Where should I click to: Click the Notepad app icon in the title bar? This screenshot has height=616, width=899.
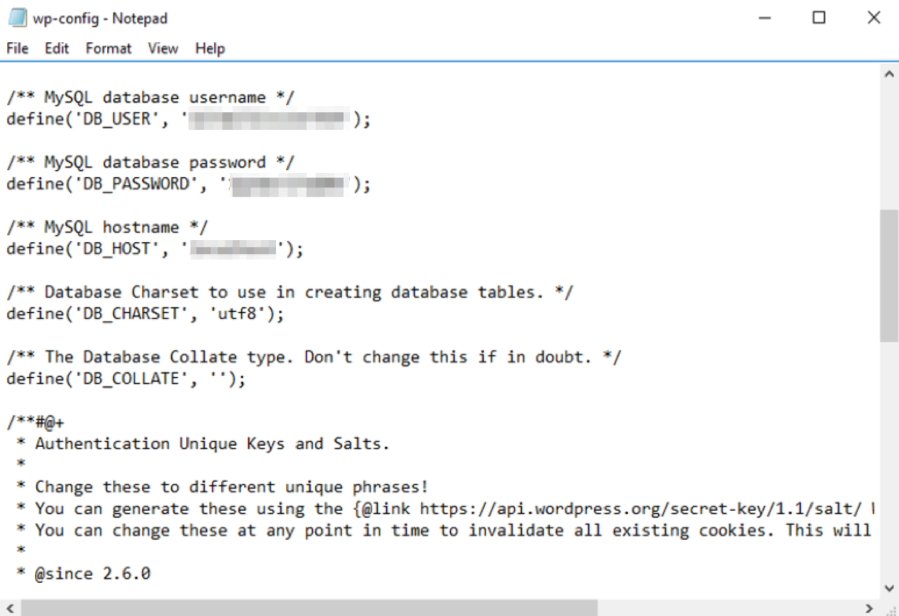pyautogui.click(x=17, y=18)
